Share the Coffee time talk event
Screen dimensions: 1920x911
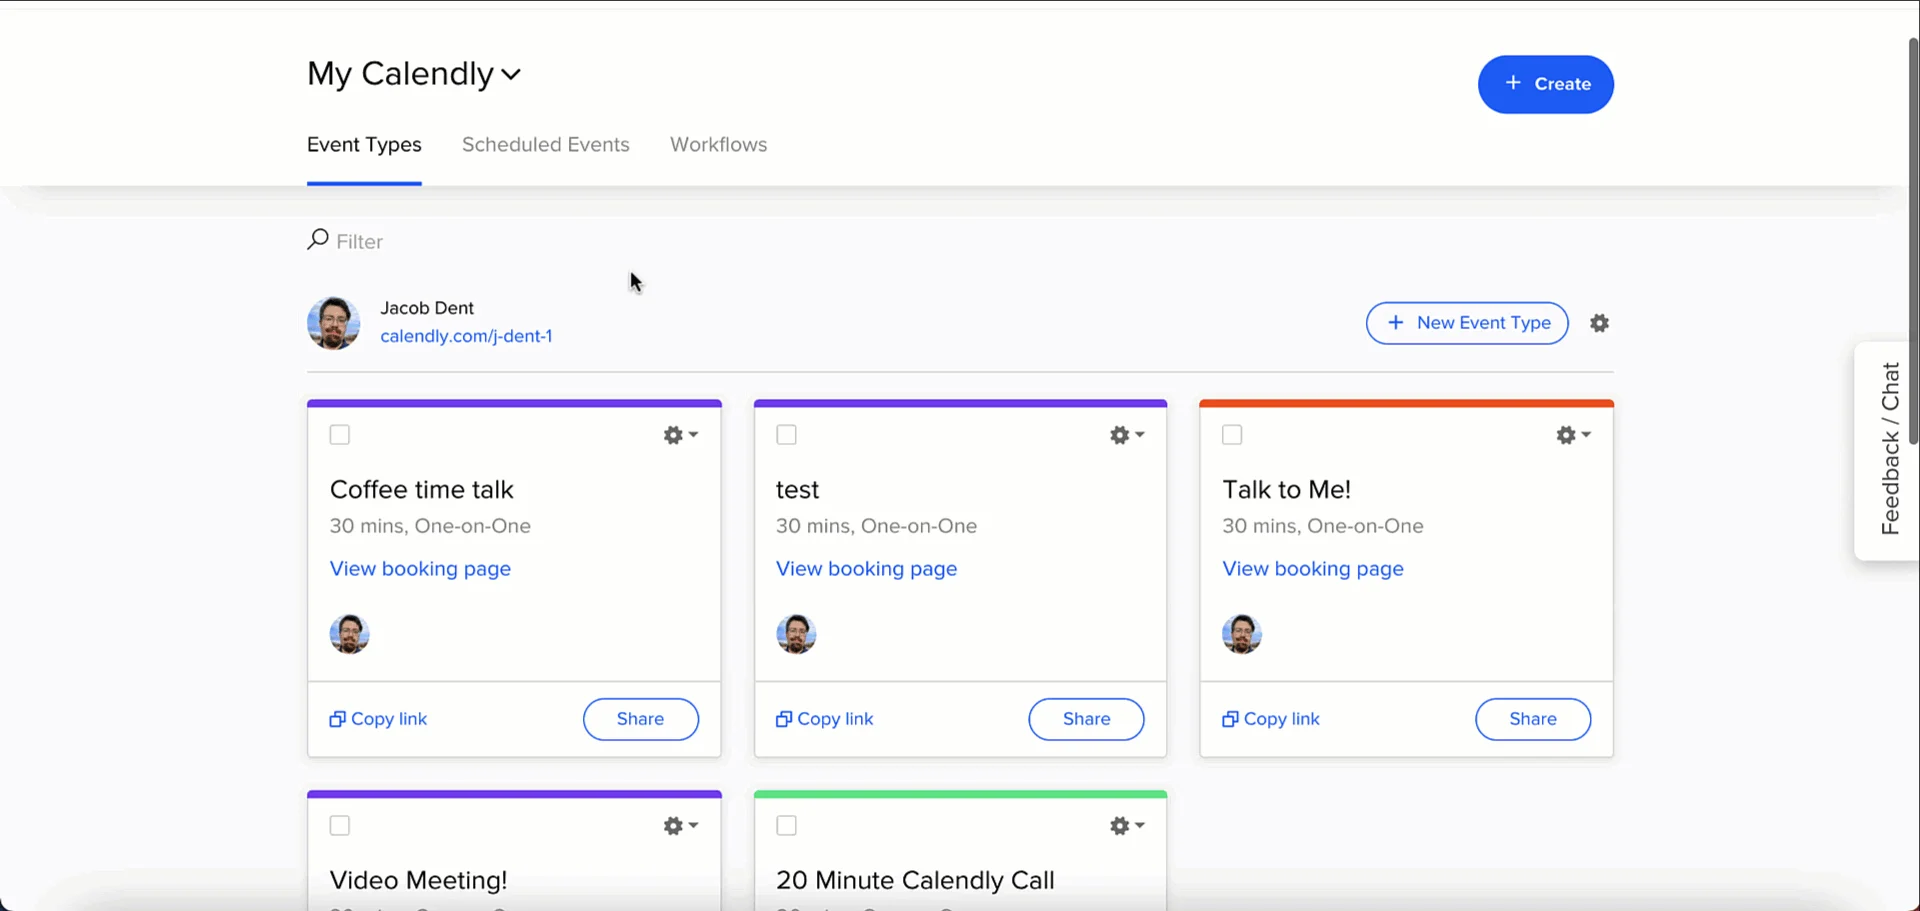pos(641,719)
